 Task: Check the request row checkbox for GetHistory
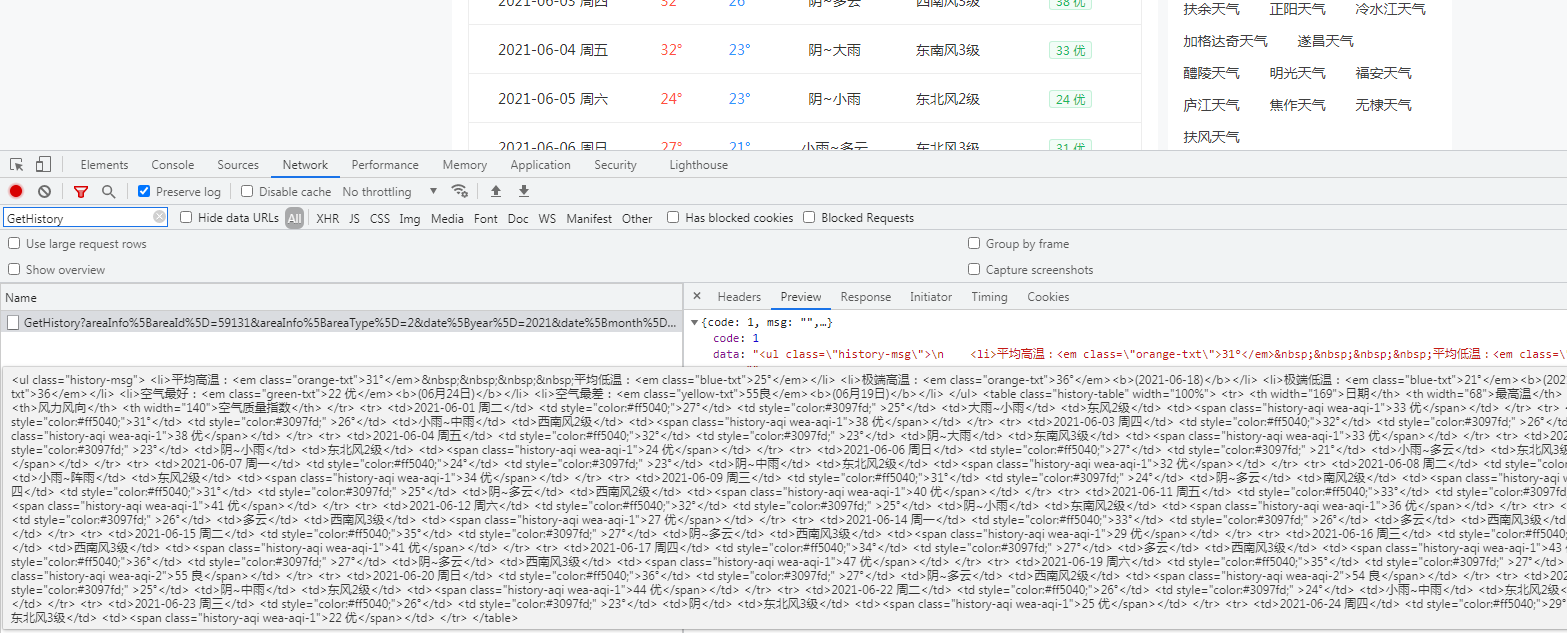pyautogui.click(x=13, y=322)
